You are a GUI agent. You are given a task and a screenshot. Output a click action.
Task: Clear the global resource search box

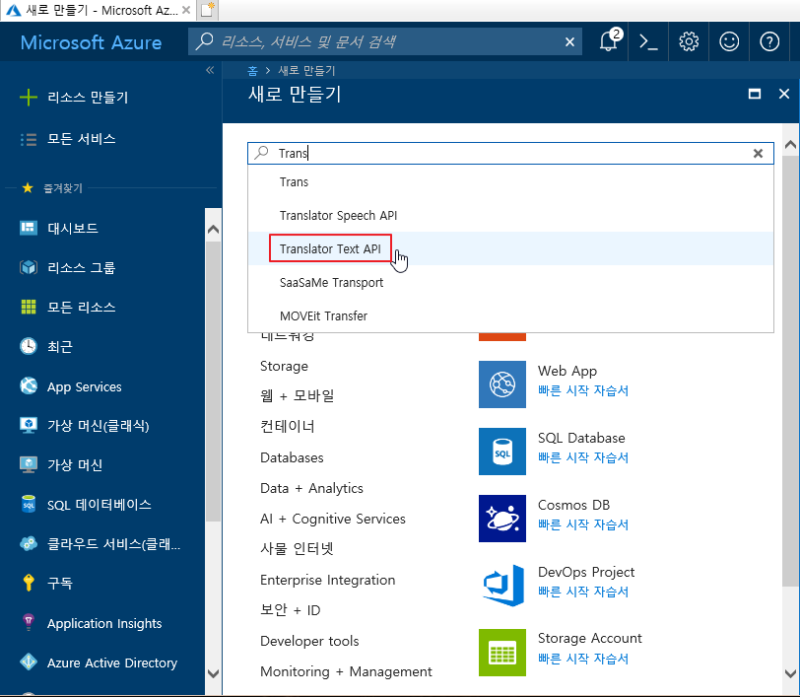[570, 42]
